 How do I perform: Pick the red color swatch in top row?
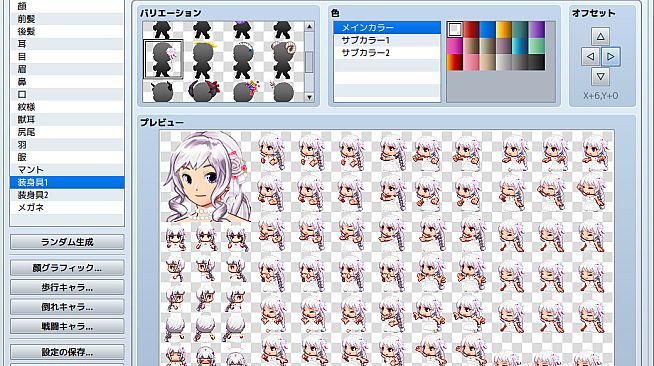471,30
